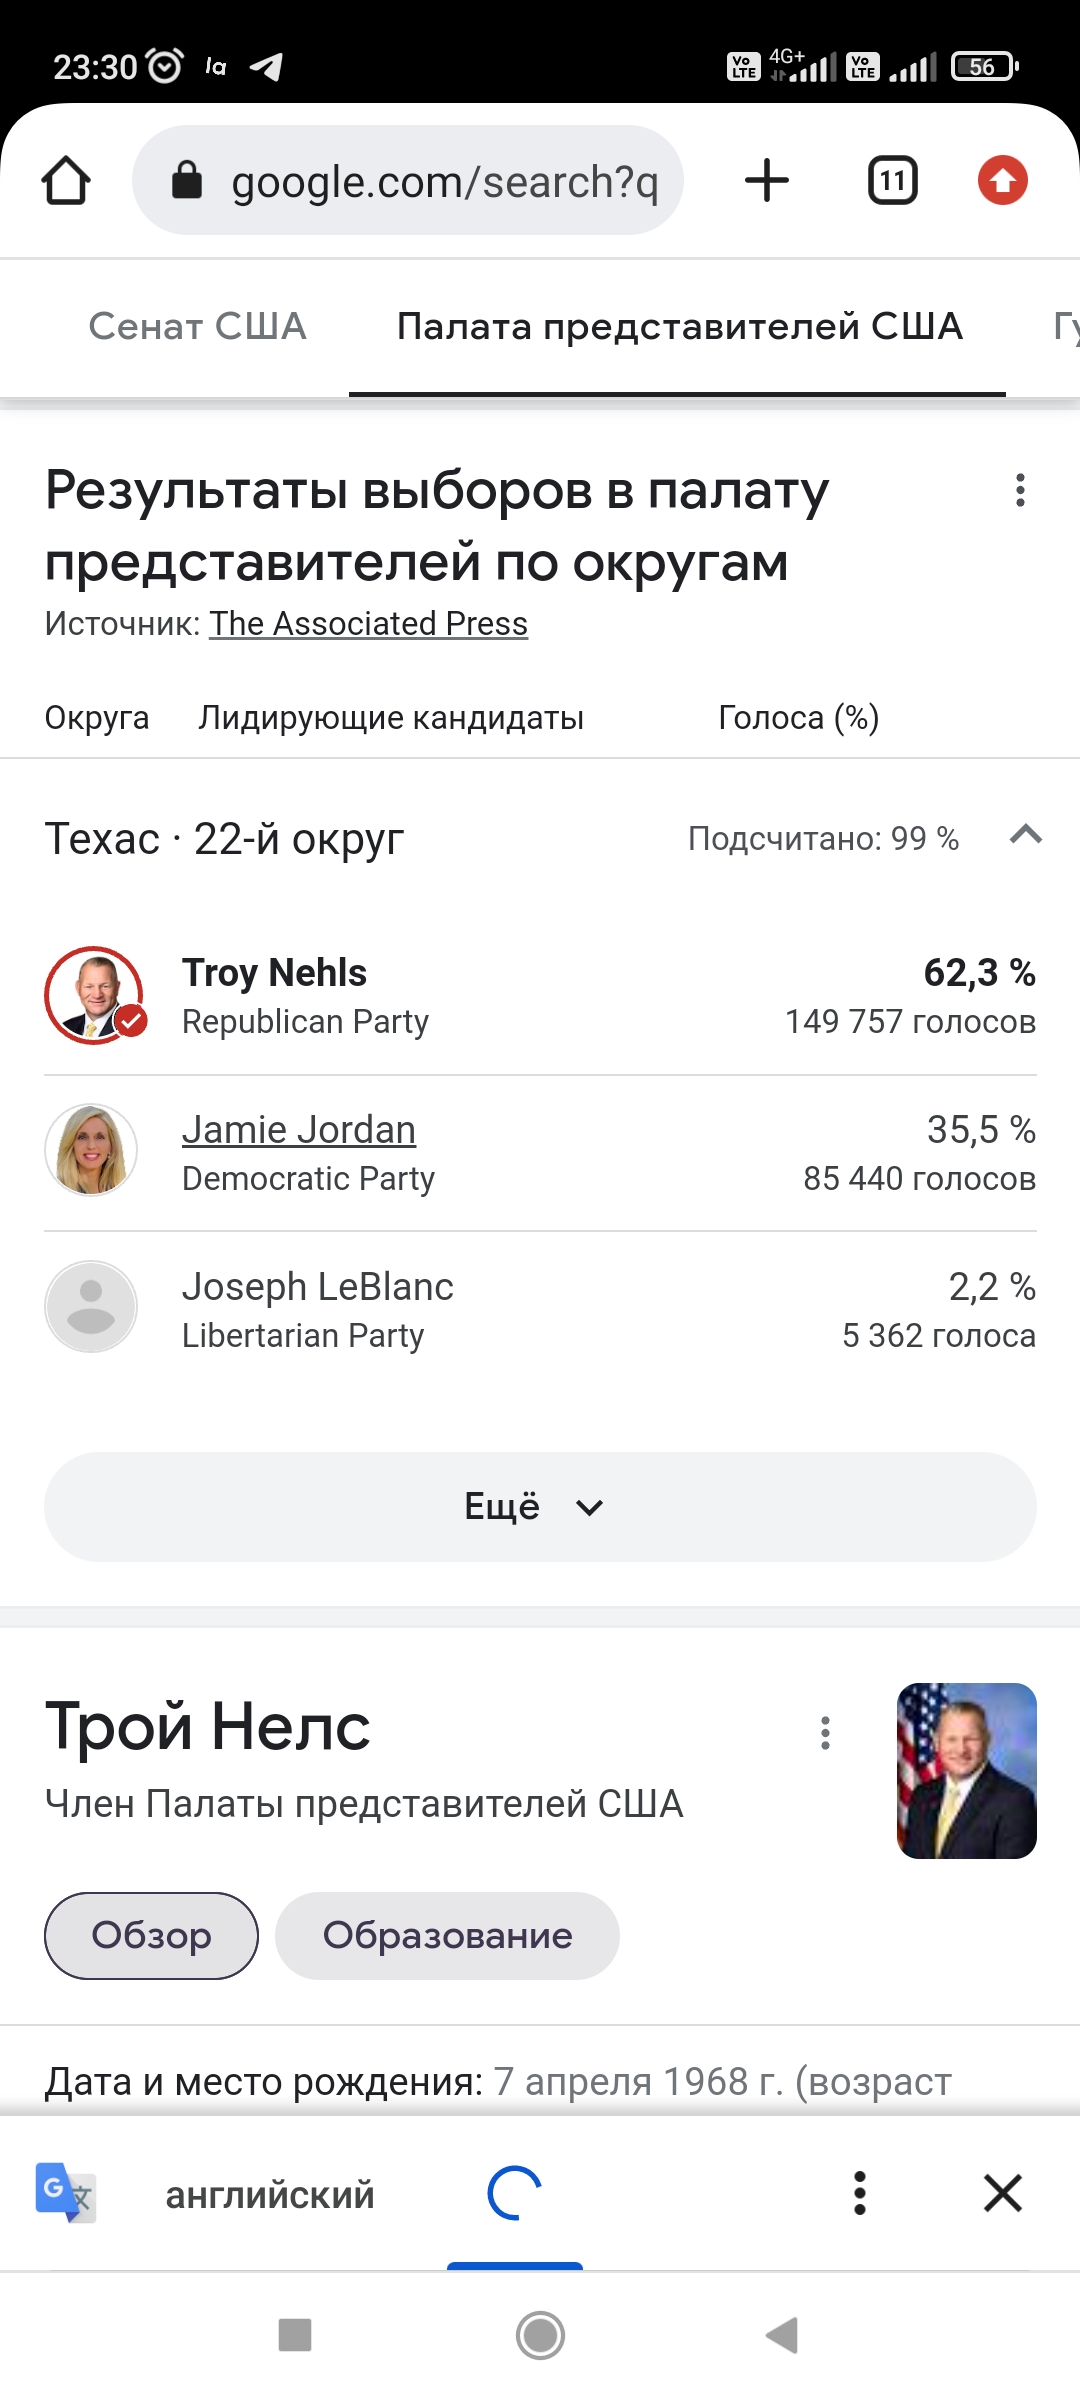Select the Образование chip
This screenshot has width=1080, height=2400.
[x=447, y=1935]
